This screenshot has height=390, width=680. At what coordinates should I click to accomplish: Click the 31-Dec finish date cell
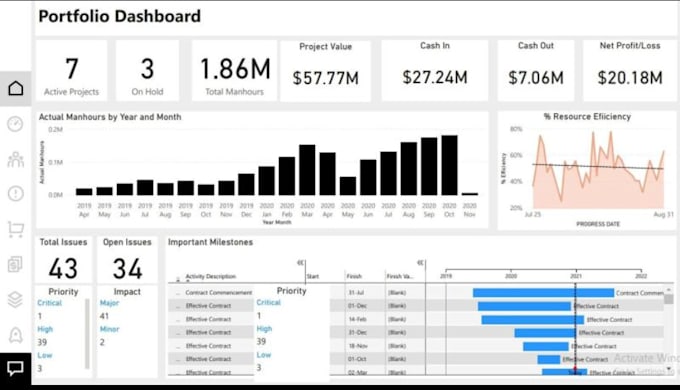point(358,332)
